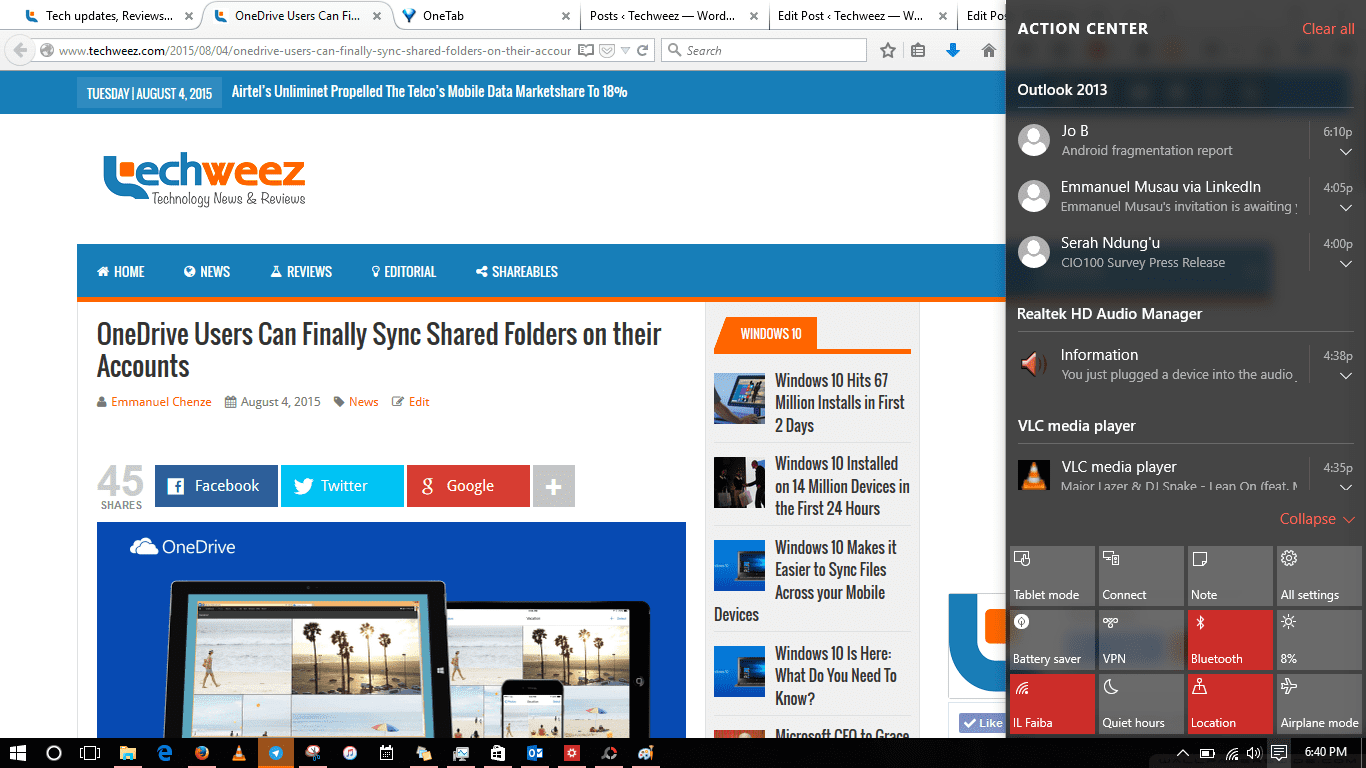Open volume control in system tray
Image resolution: width=1366 pixels, height=768 pixels.
tap(1255, 753)
